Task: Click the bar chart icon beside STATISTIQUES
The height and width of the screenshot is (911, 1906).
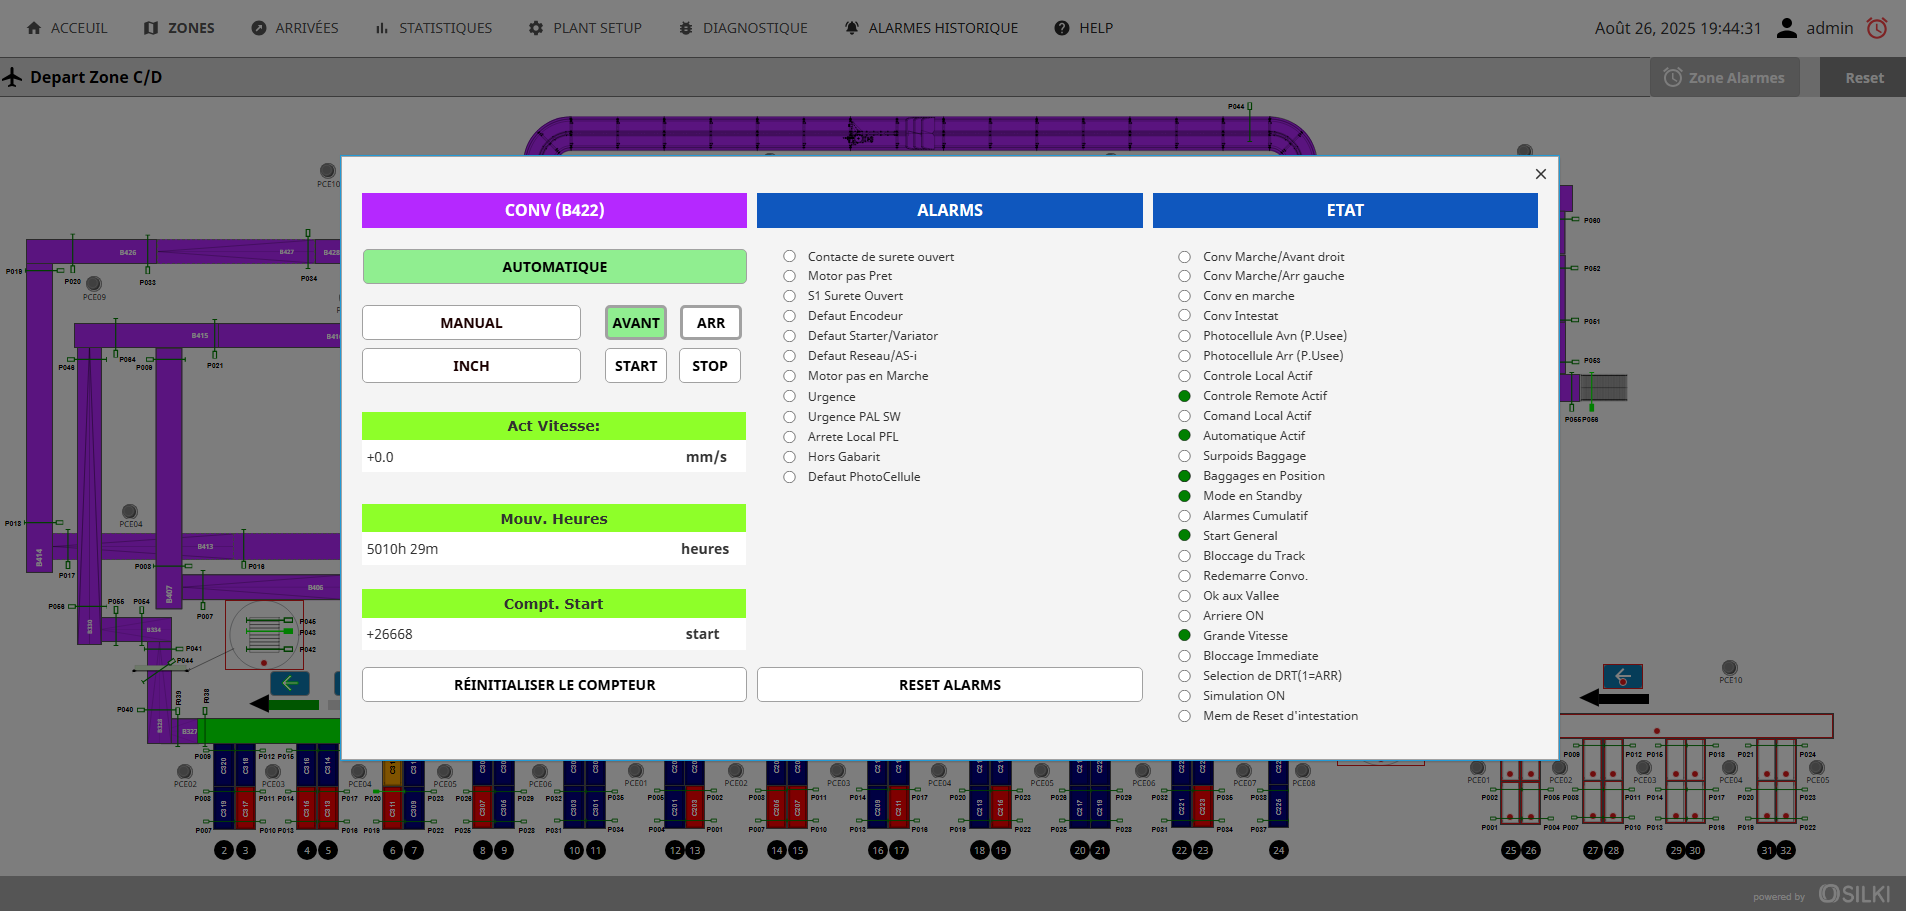Action: click(382, 28)
